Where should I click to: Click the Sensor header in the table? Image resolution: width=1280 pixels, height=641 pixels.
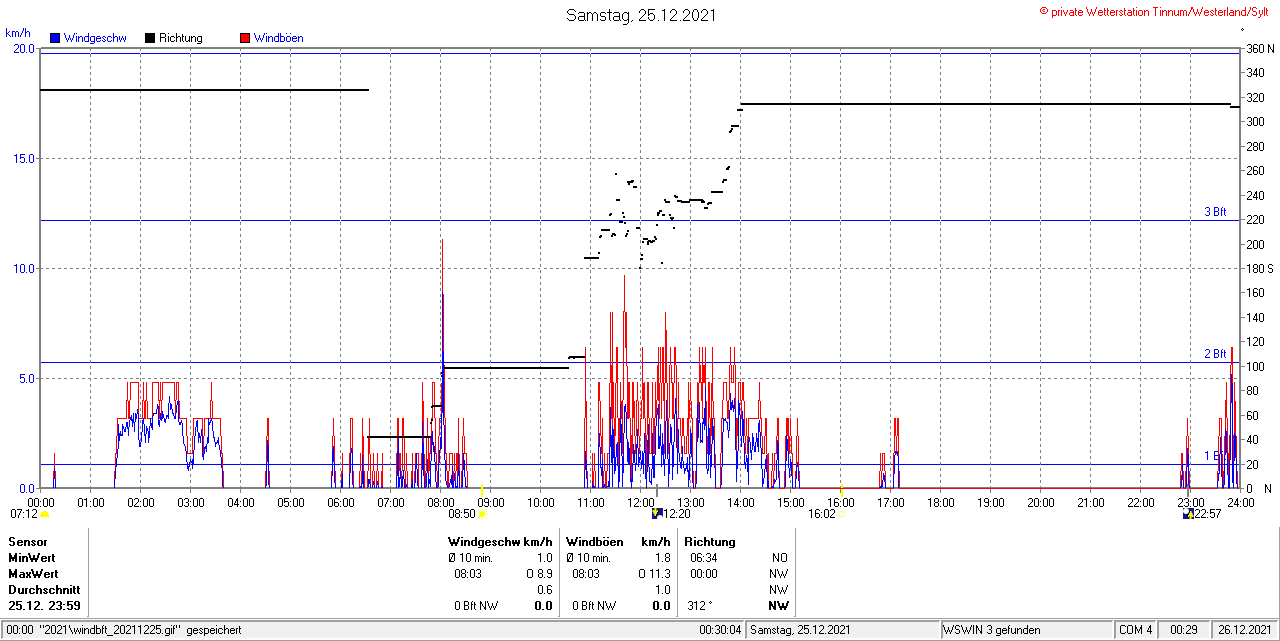pos(28,541)
